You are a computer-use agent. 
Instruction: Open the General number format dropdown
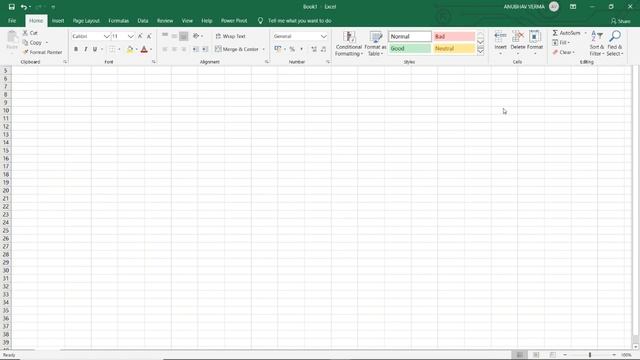coord(324,36)
